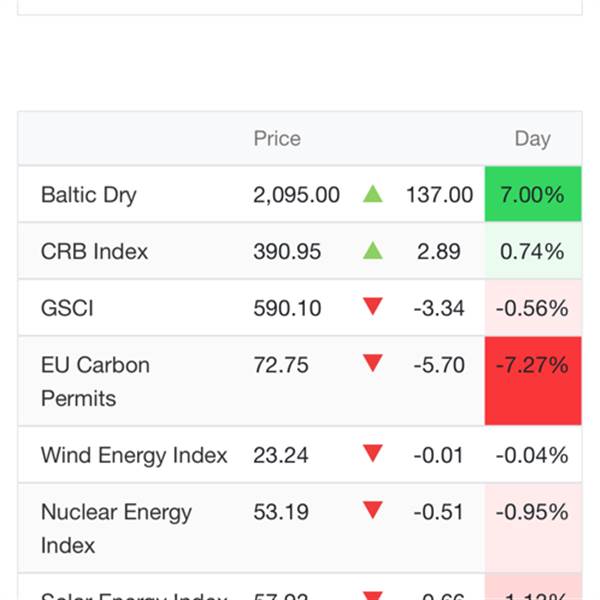Click the green up arrow for Baltic Dry
This screenshot has height=600, width=600.
373,194
